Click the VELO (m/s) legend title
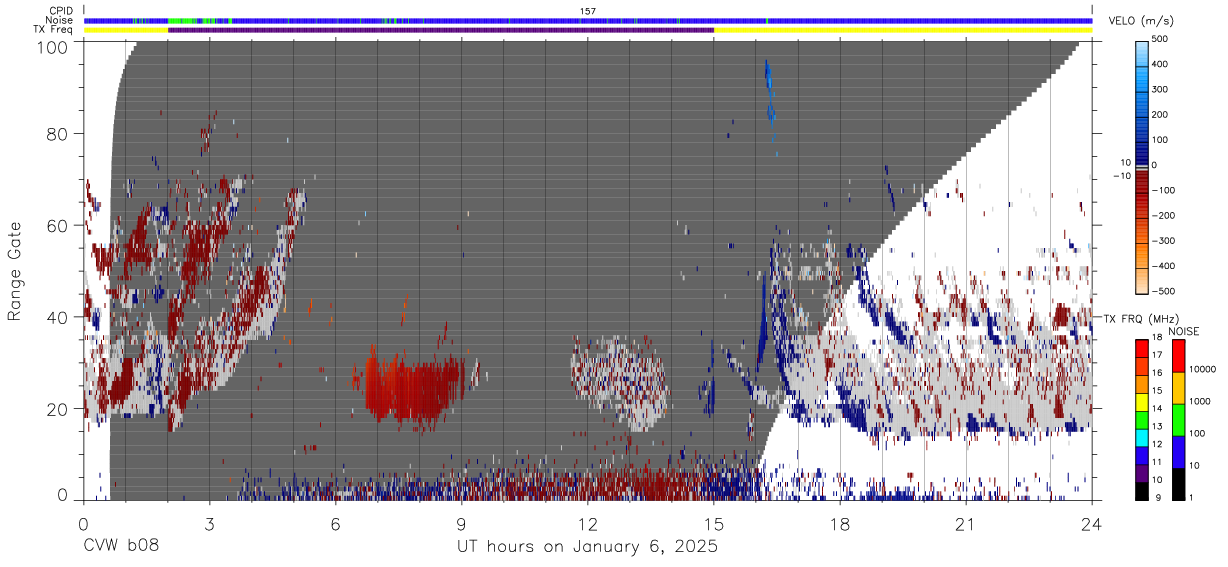The image size is (1228, 567). point(1142,22)
